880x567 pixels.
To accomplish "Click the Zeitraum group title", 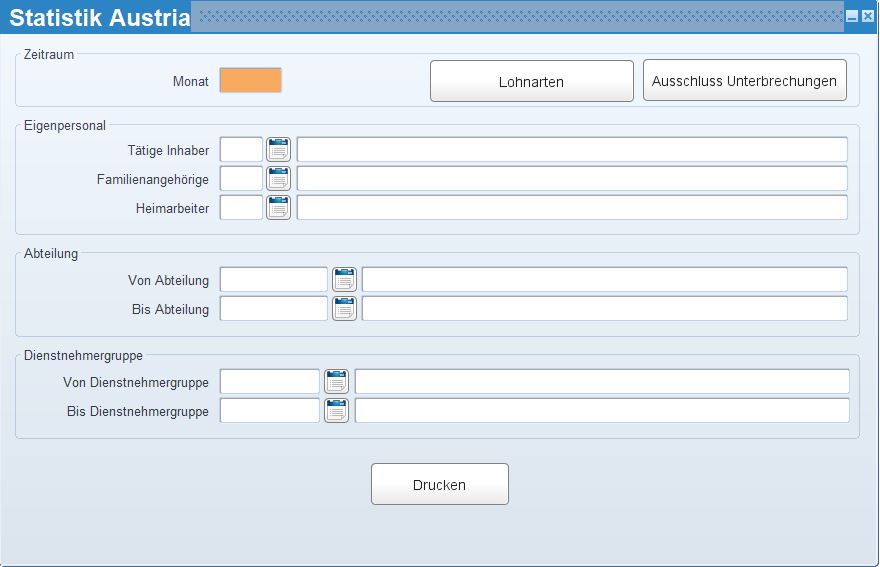I will pyautogui.click(x=49, y=54).
